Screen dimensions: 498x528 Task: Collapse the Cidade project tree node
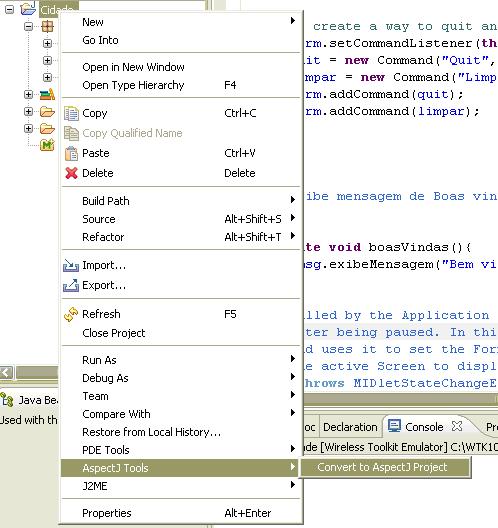9,9
